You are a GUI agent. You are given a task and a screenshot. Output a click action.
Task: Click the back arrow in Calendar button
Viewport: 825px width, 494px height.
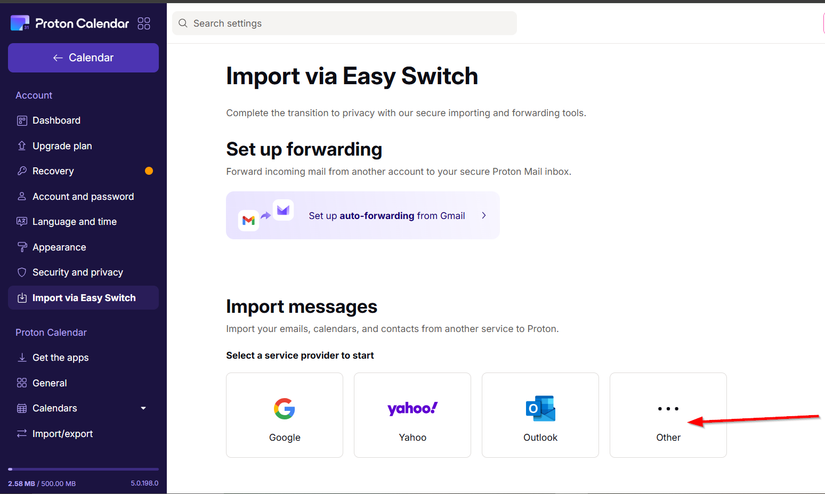(x=58, y=58)
